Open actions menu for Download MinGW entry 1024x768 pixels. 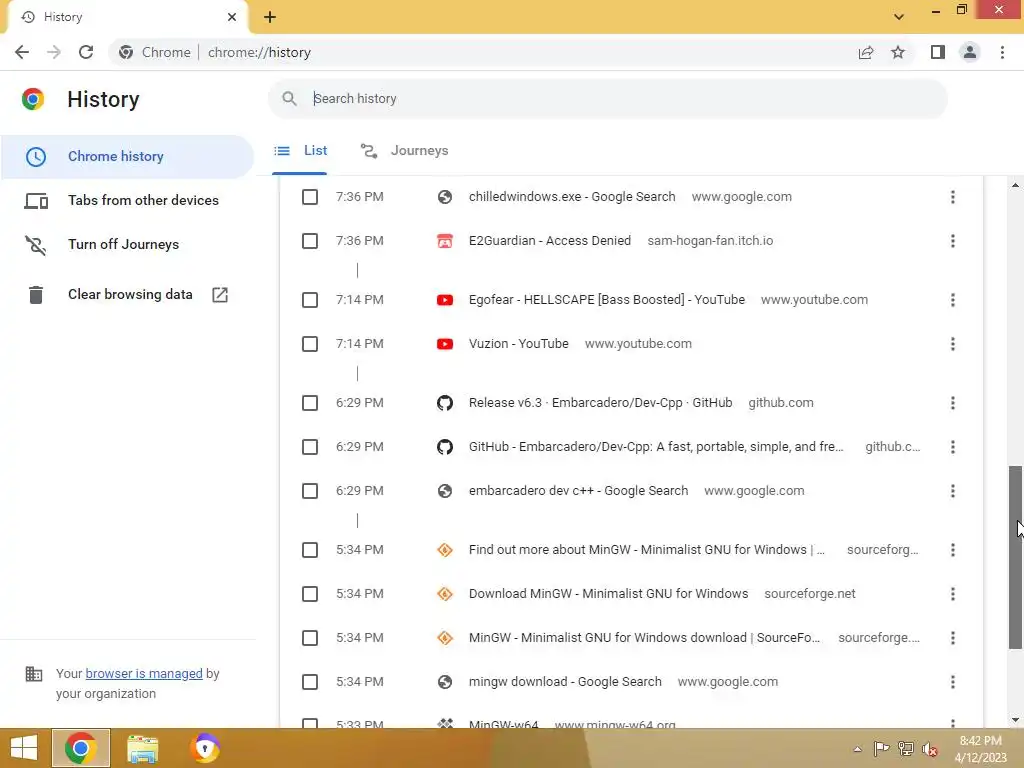click(953, 594)
